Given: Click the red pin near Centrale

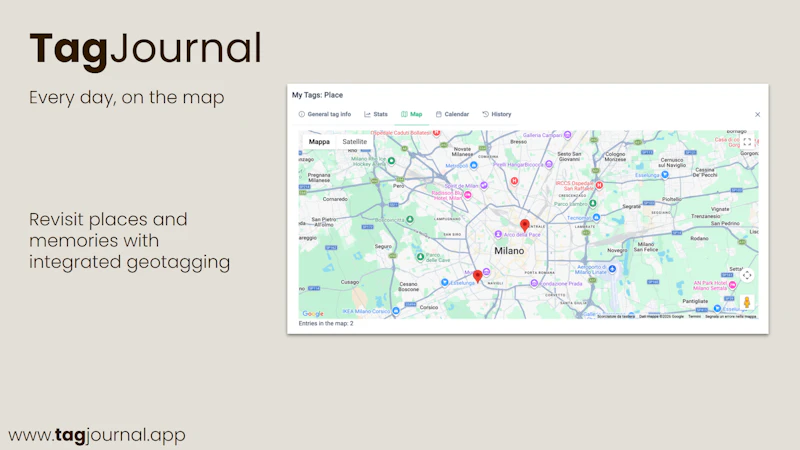Looking at the screenshot, I should (x=524, y=225).
